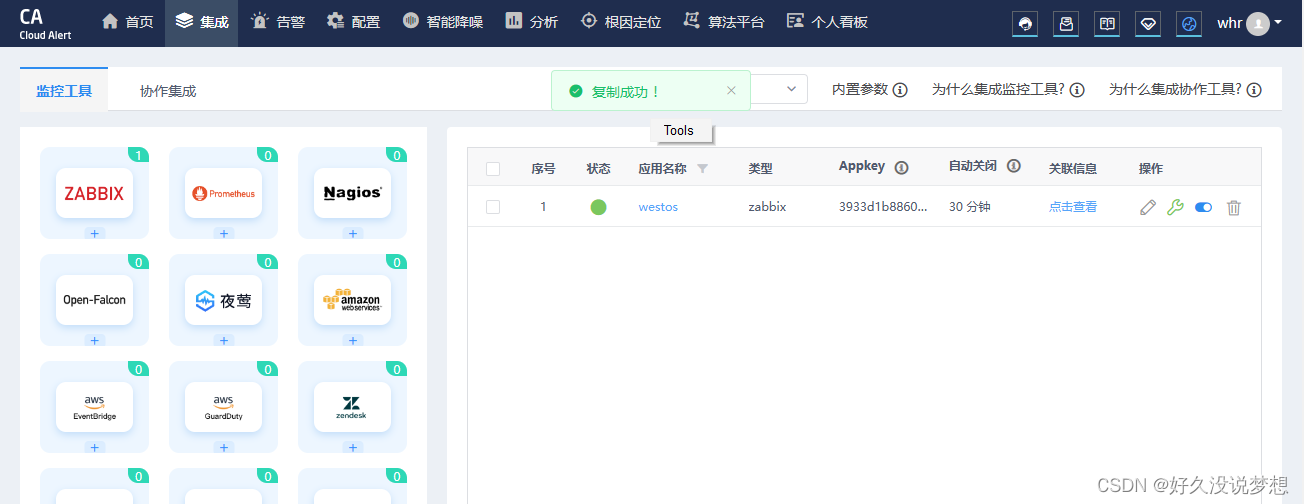Add new ZABBIX integration with plus

coord(95,233)
